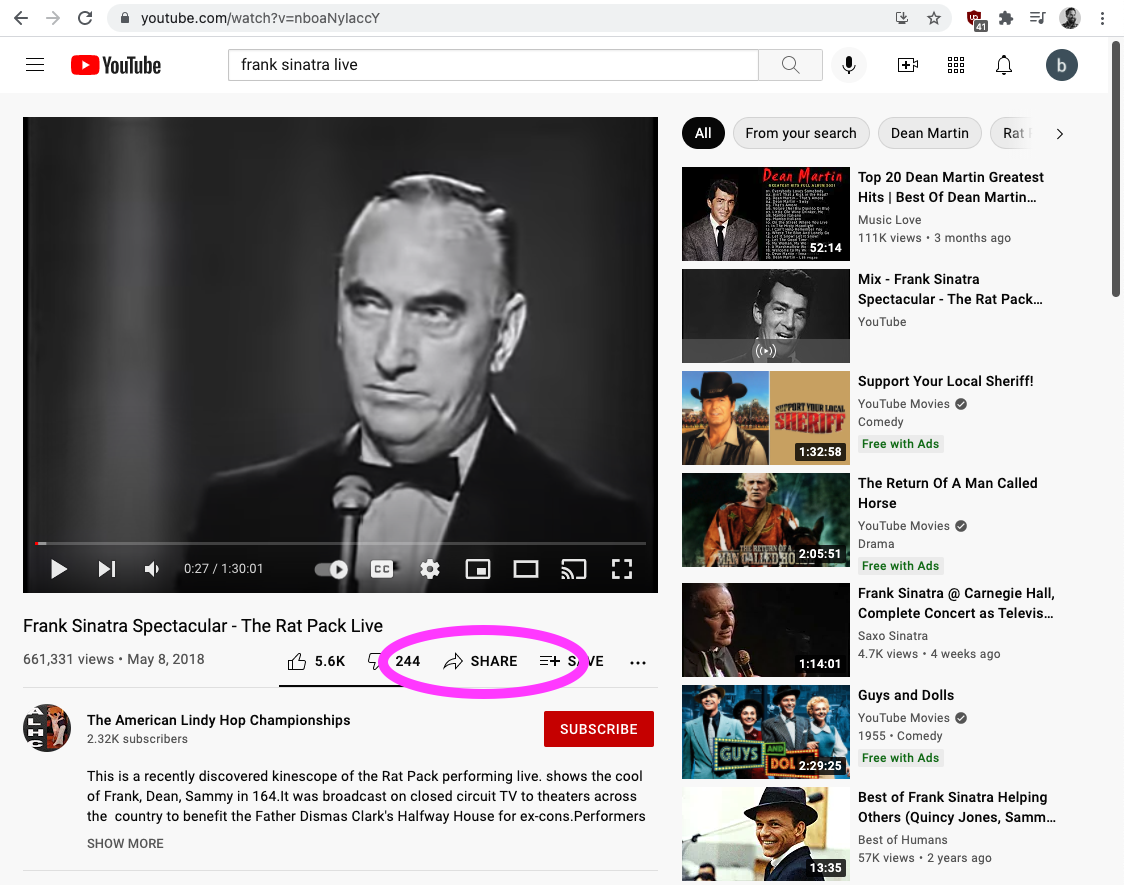Go forward to the next page
The height and width of the screenshot is (885, 1124).
pyautogui.click(x=53, y=18)
